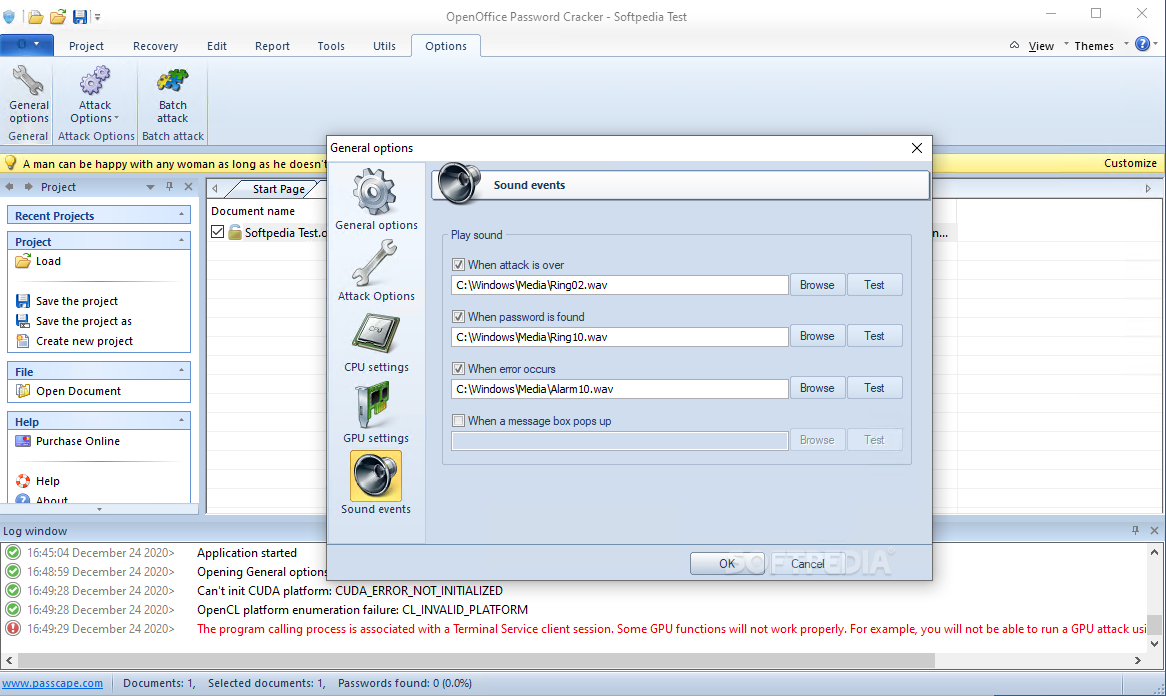Collapse the Help section
This screenshot has height=696, width=1166.
coord(181,420)
